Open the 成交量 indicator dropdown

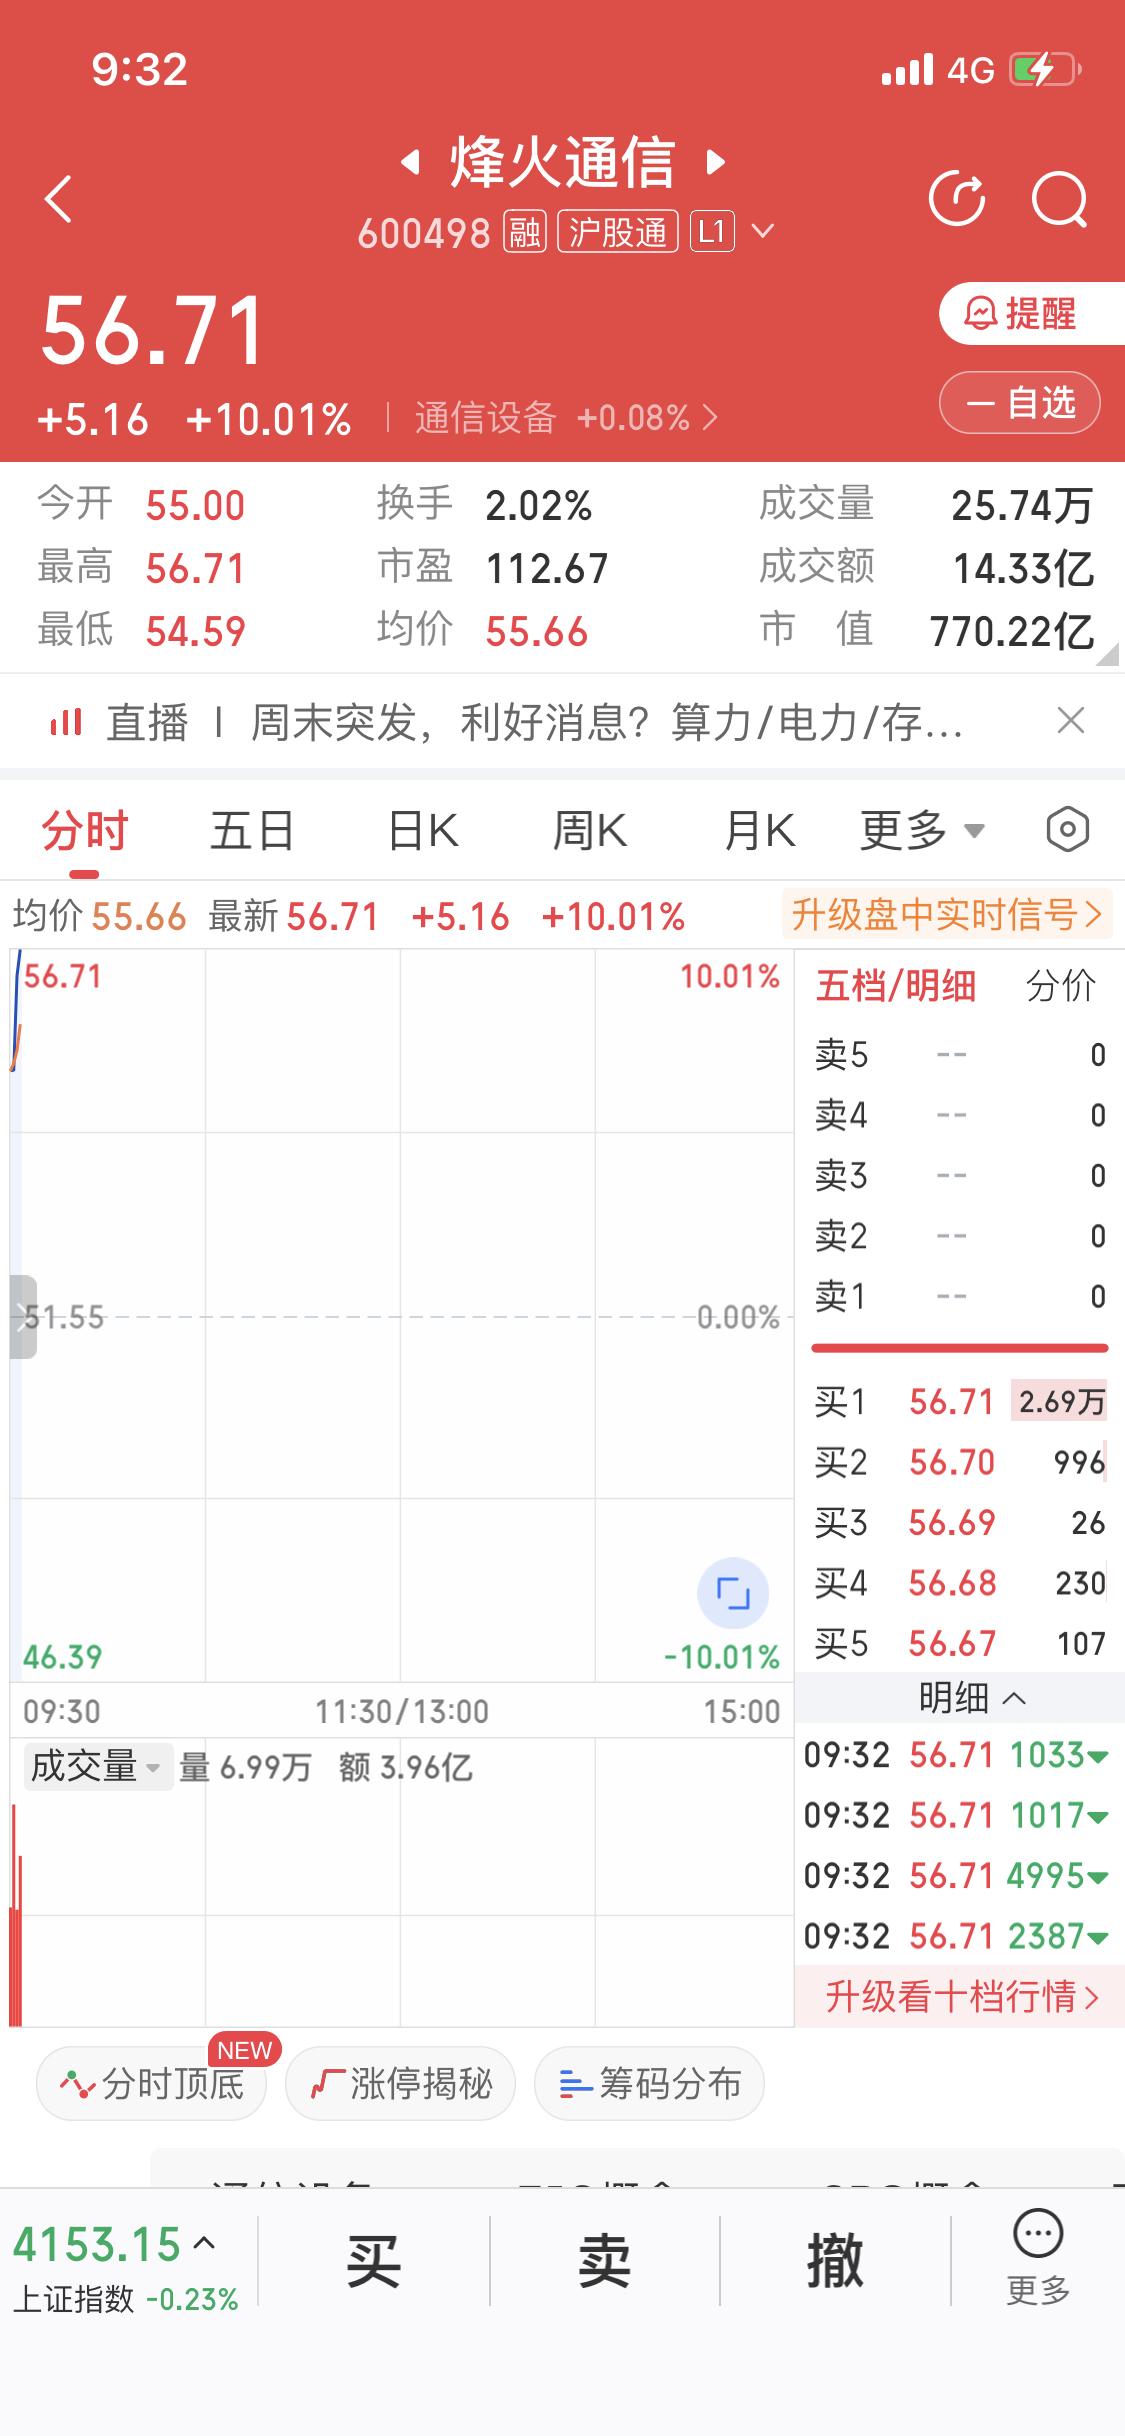click(x=97, y=1766)
